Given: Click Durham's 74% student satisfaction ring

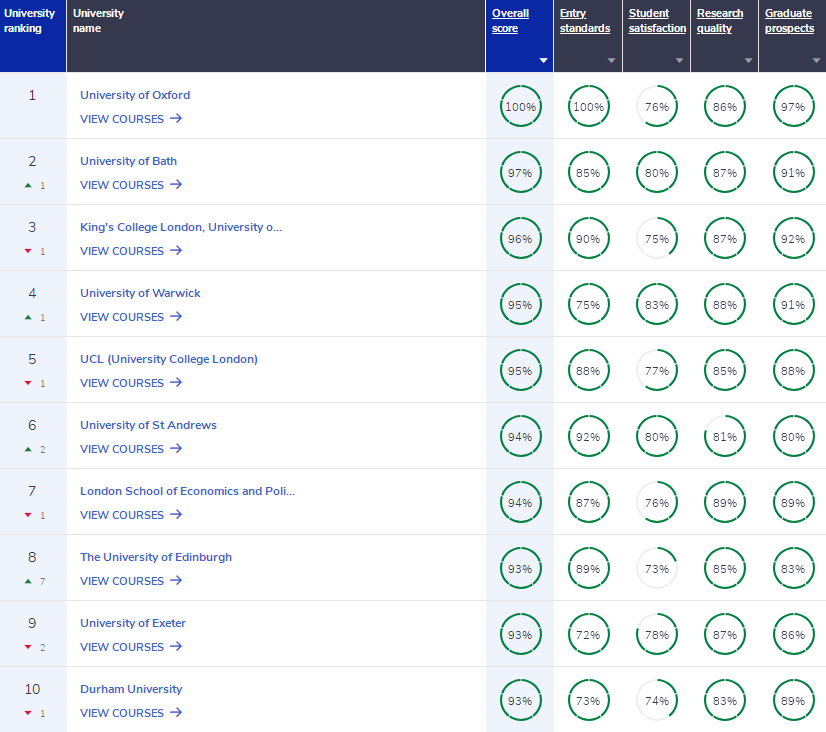Looking at the screenshot, I should (657, 700).
